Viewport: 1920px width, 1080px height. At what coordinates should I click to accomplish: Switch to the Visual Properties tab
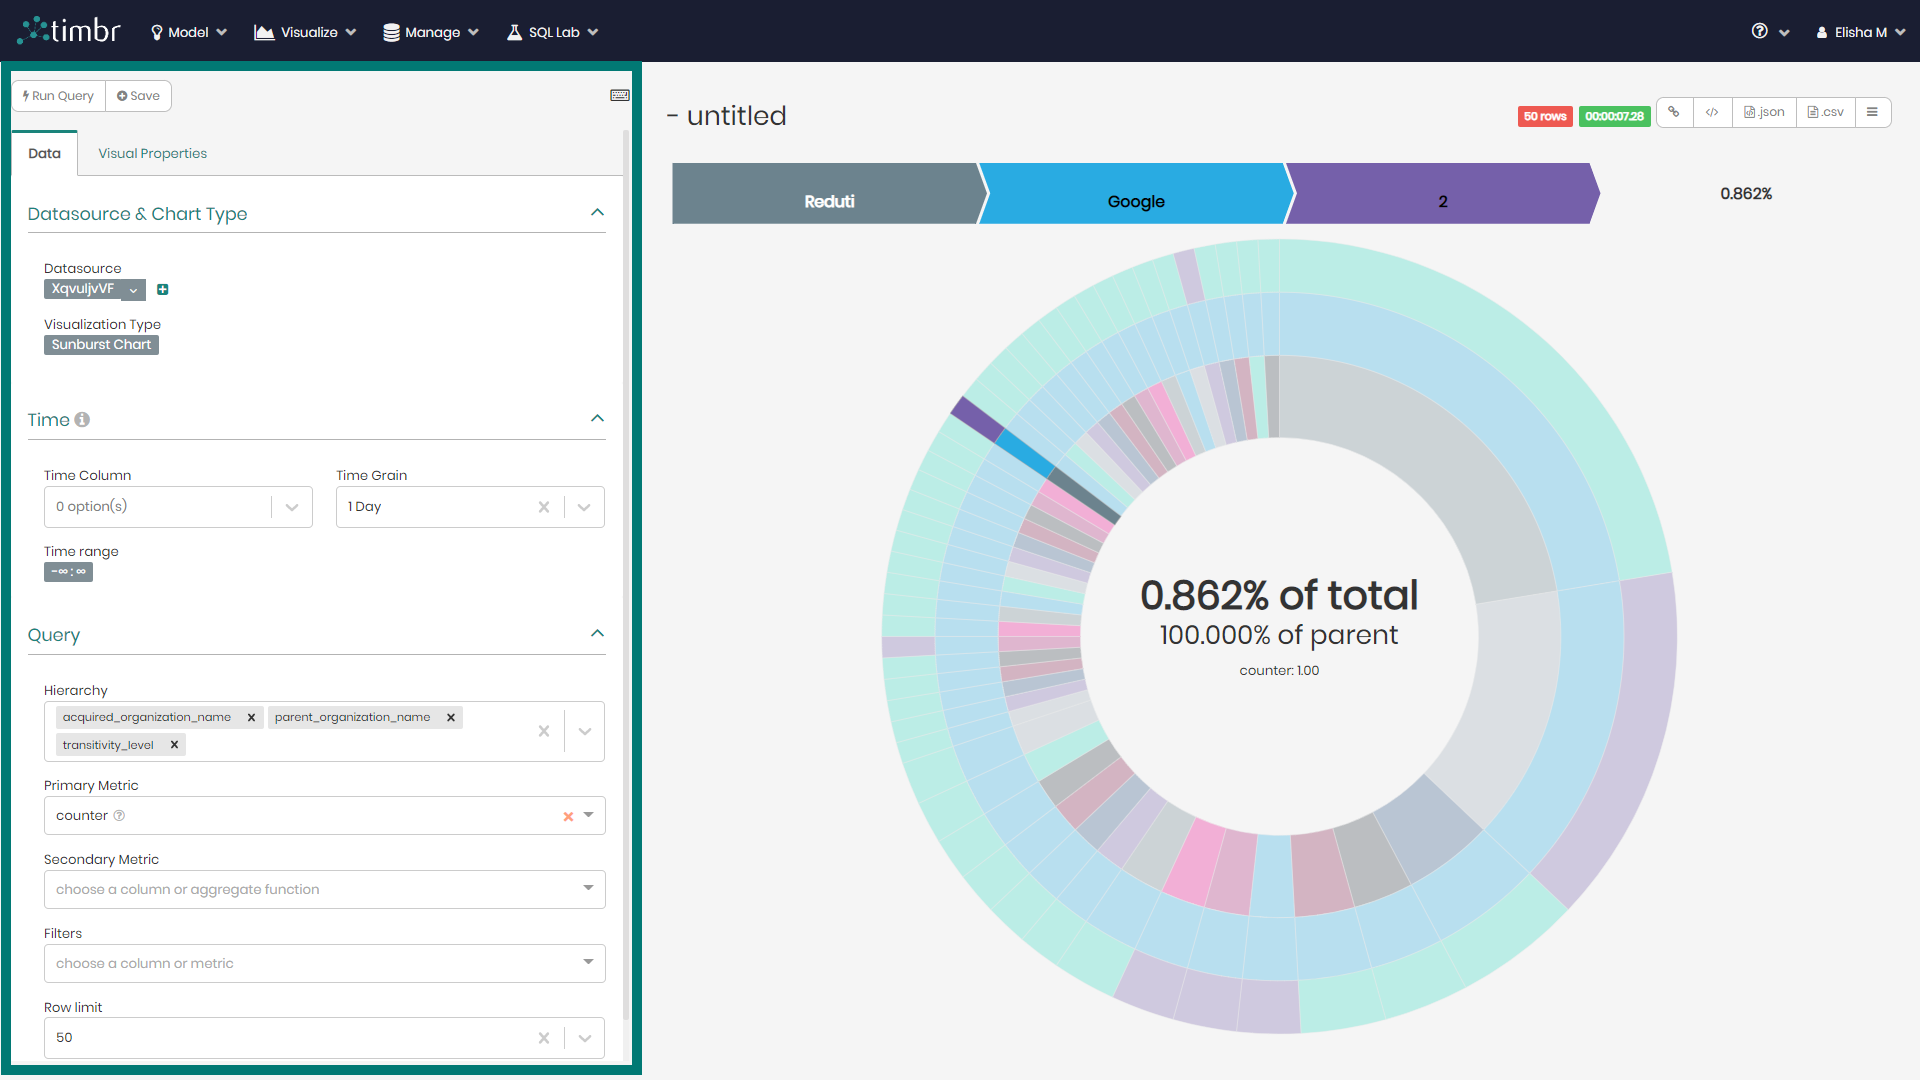(151, 153)
